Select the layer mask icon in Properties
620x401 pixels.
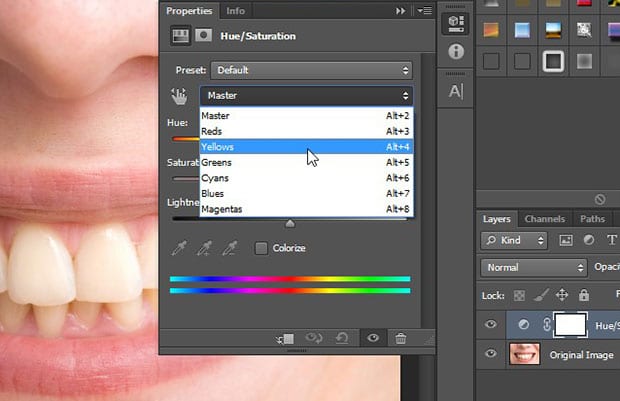pyautogui.click(x=204, y=36)
